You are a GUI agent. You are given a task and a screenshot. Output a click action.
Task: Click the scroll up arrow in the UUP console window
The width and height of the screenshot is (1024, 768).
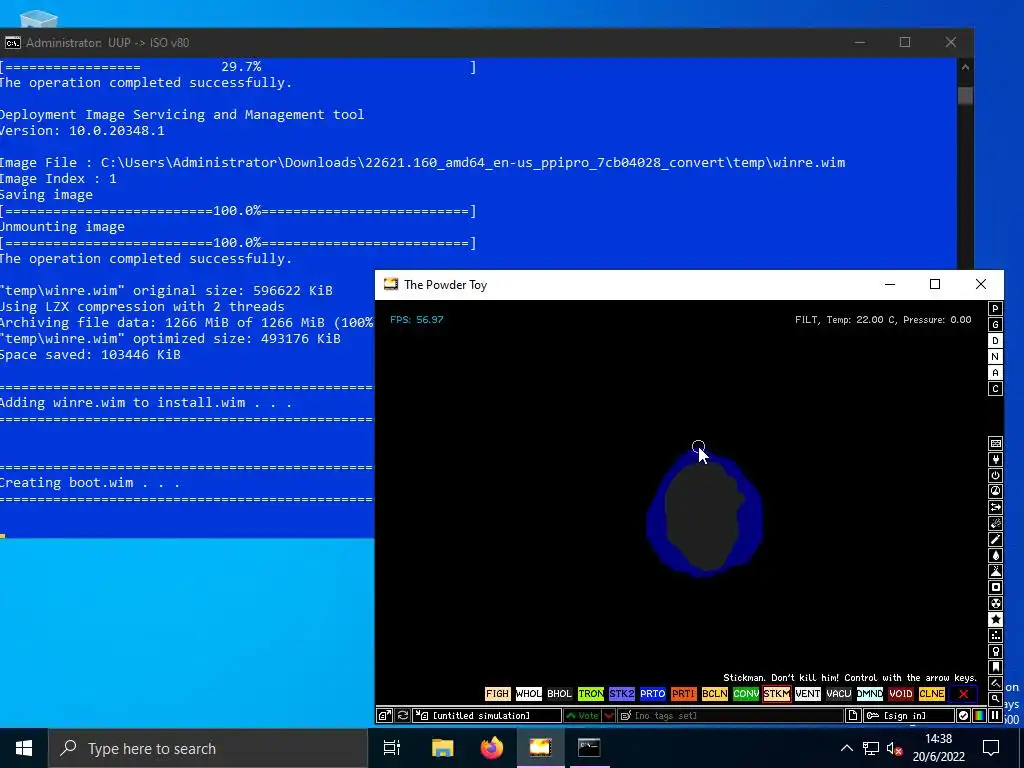[x=965, y=67]
